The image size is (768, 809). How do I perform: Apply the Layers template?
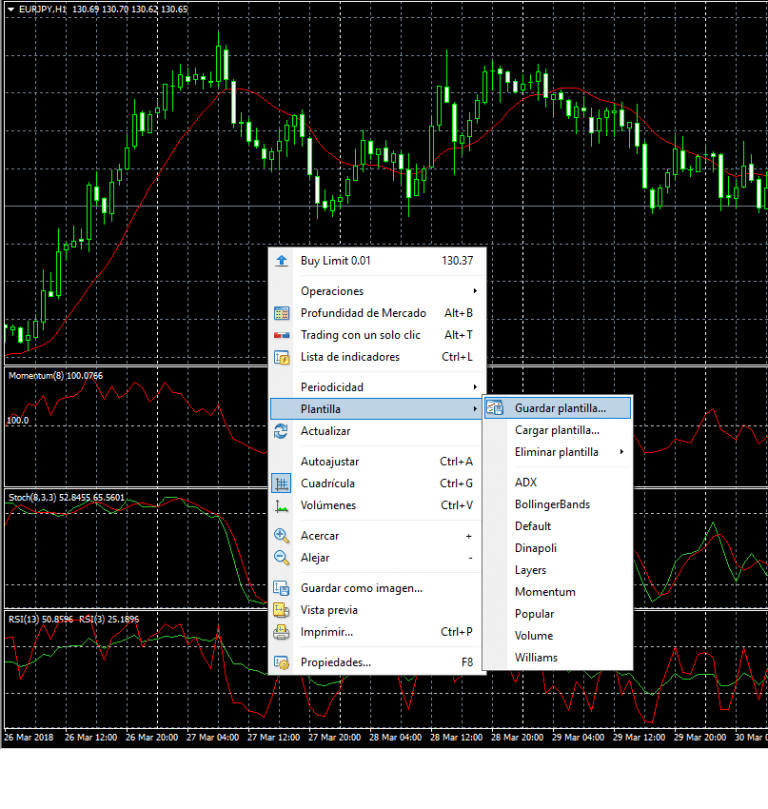click(558, 570)
